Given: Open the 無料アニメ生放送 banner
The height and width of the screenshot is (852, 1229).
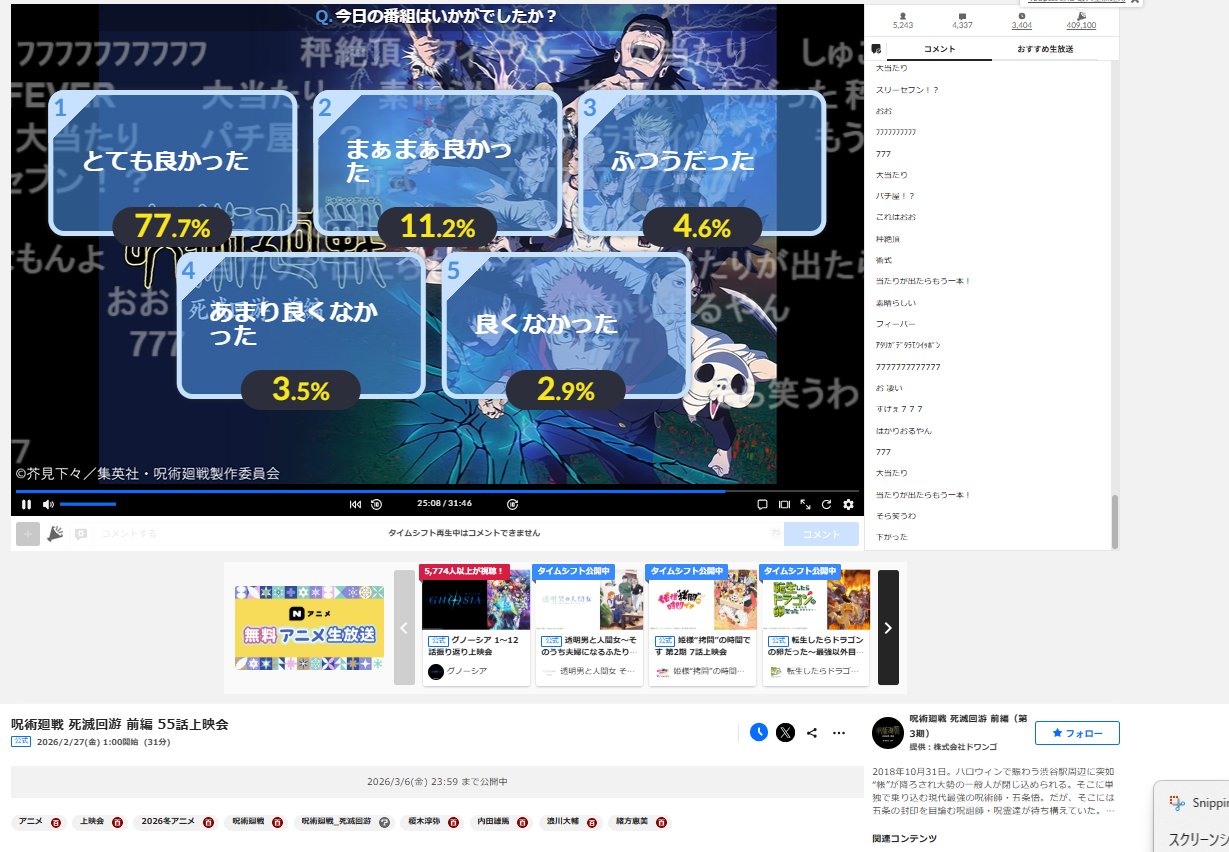Looking at the screenshot, I should (x=309, y=628).
